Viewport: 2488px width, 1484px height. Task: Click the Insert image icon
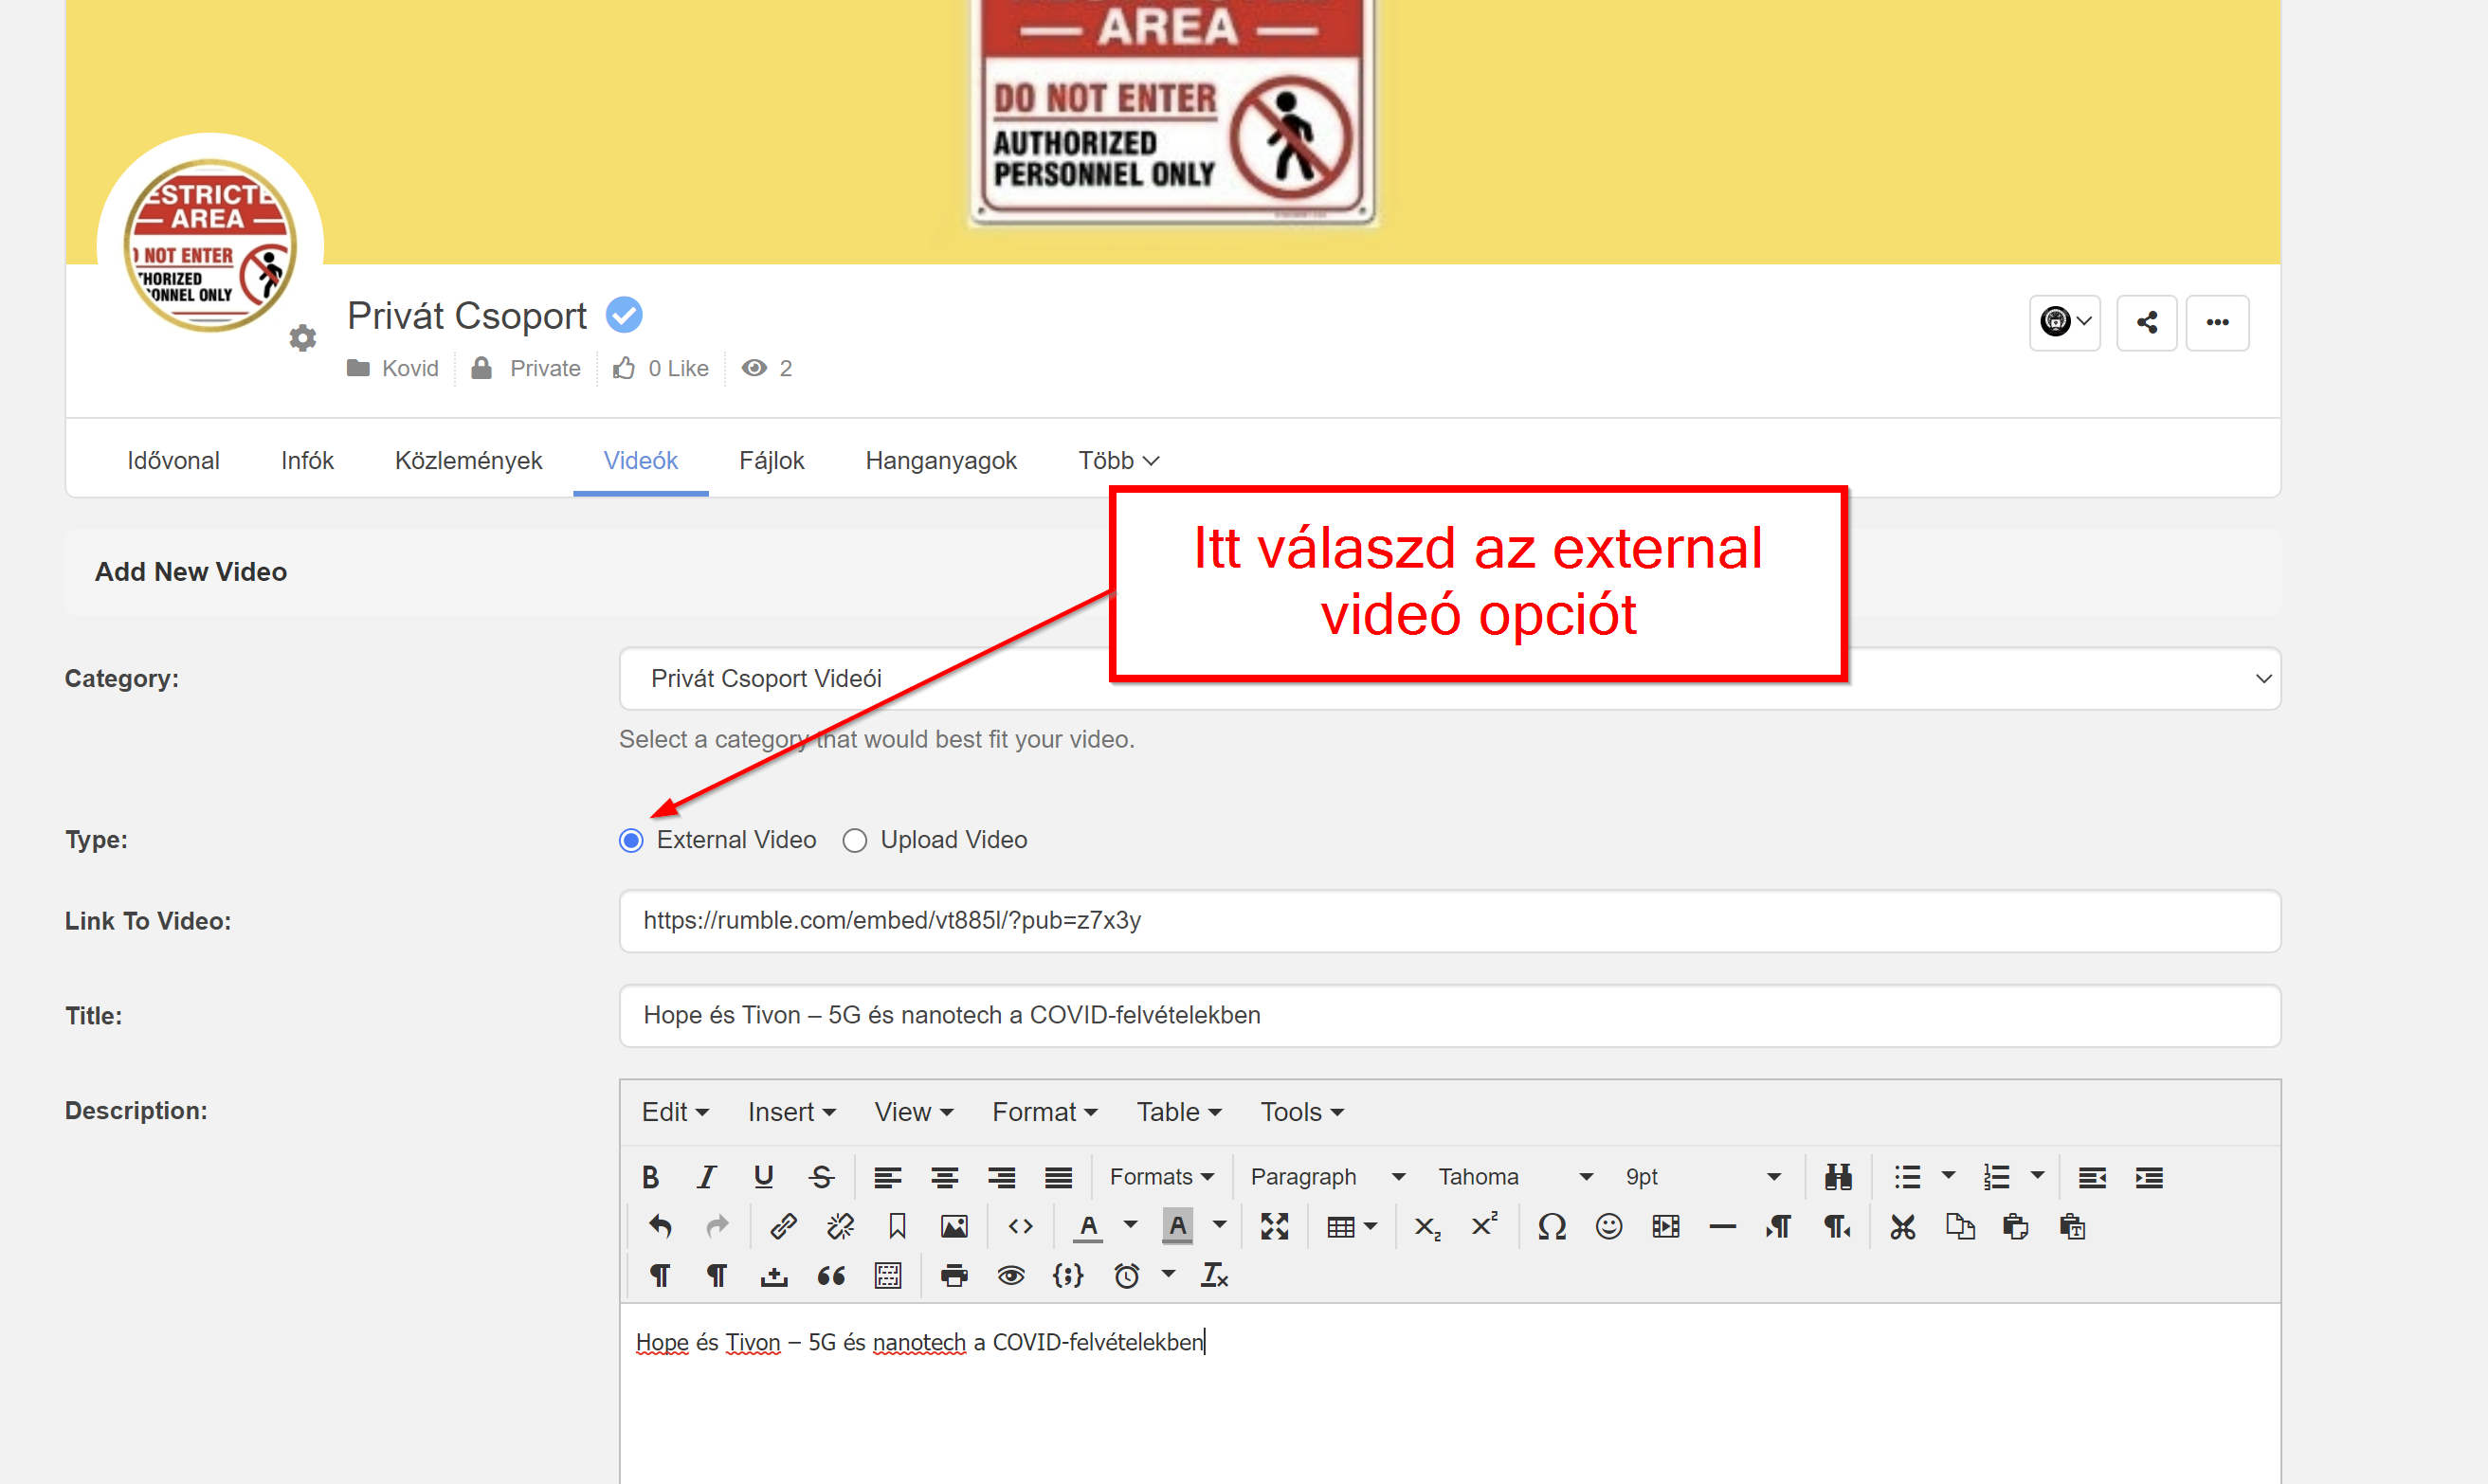954,1226
